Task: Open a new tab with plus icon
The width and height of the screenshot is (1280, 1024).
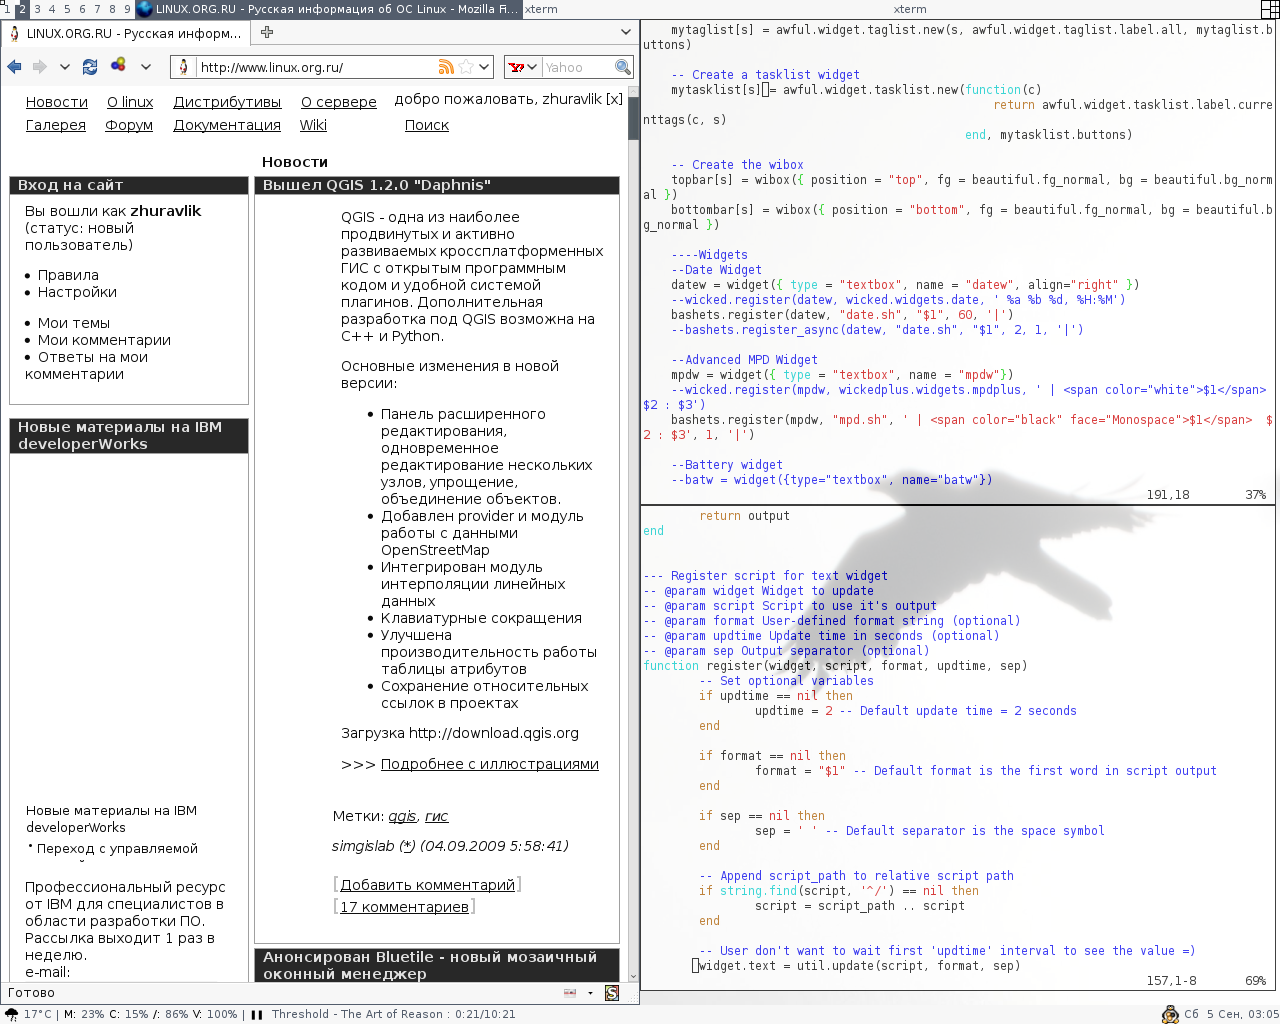Action: click(x=267, y=32)
